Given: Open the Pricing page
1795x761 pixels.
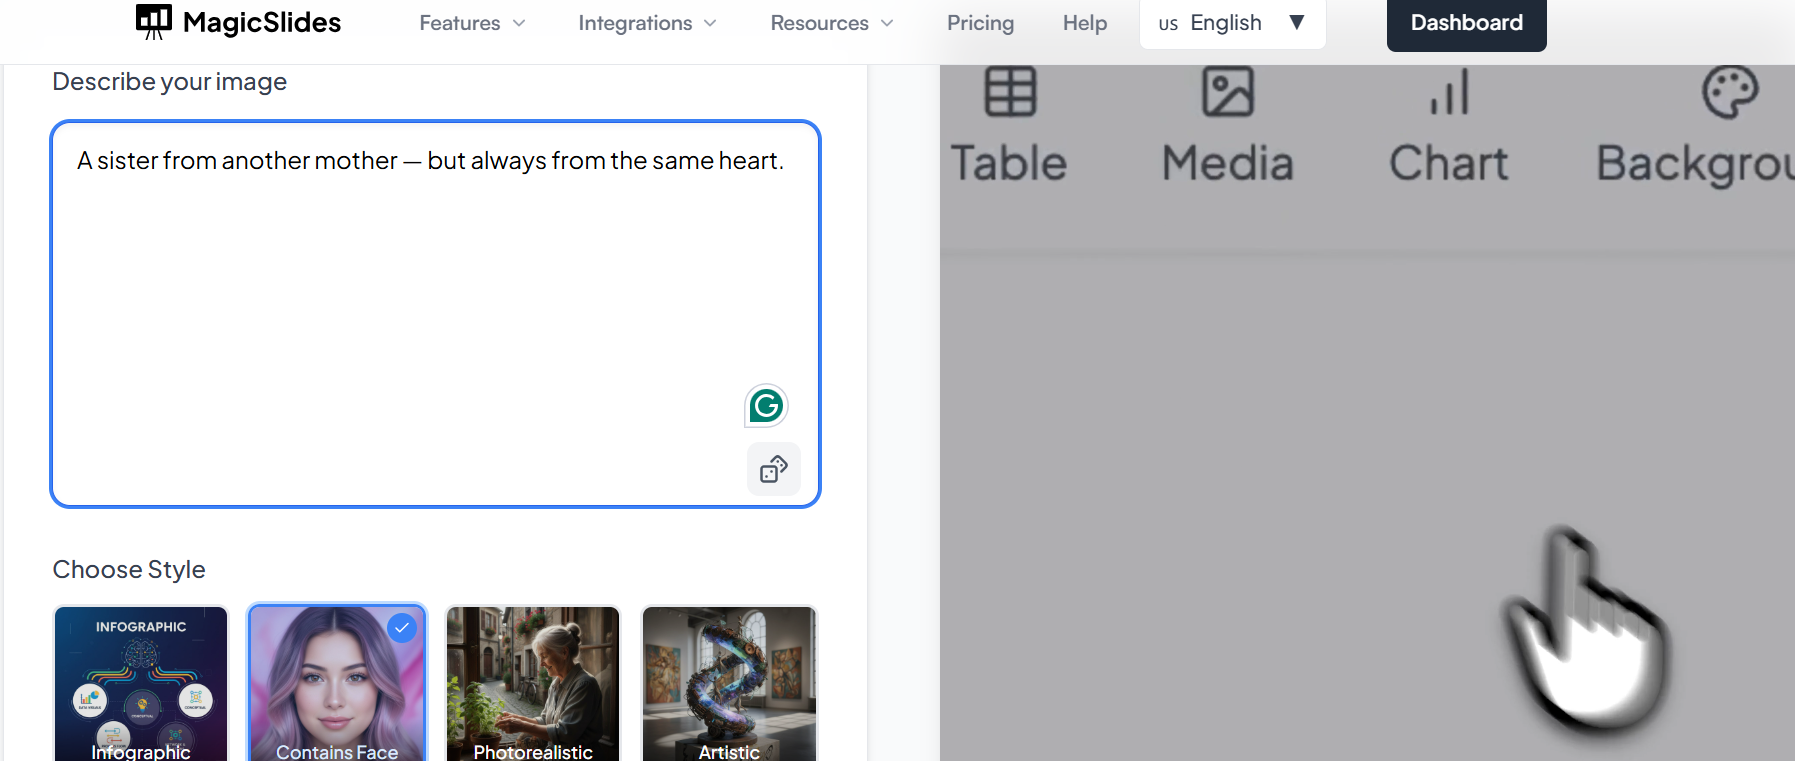Looking at the screenshot, I should point(980,23).
